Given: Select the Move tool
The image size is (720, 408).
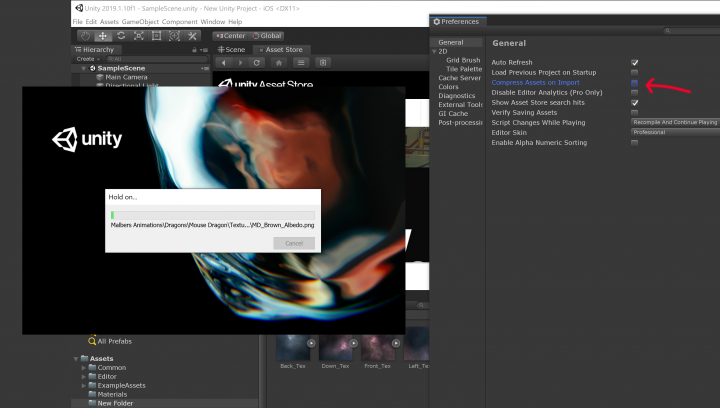Looking at the screenshot, I should coord(103,36).
